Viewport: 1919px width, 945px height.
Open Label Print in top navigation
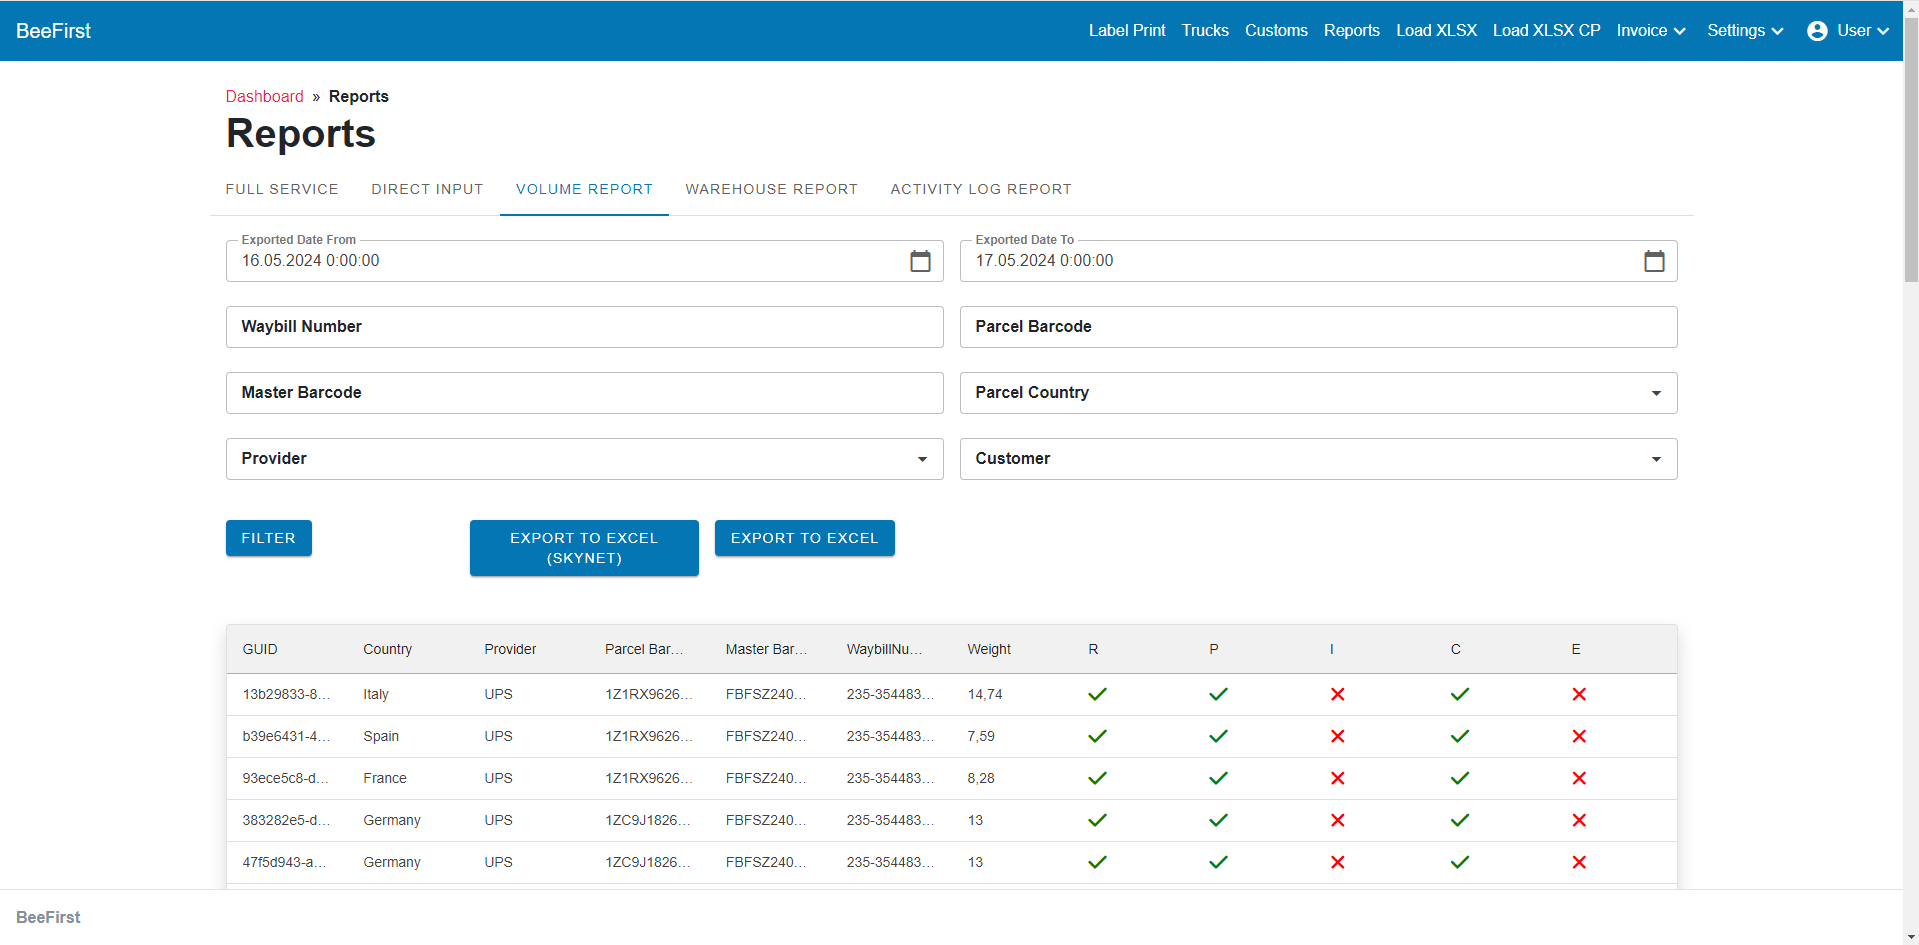click(x=1127, y=31)
